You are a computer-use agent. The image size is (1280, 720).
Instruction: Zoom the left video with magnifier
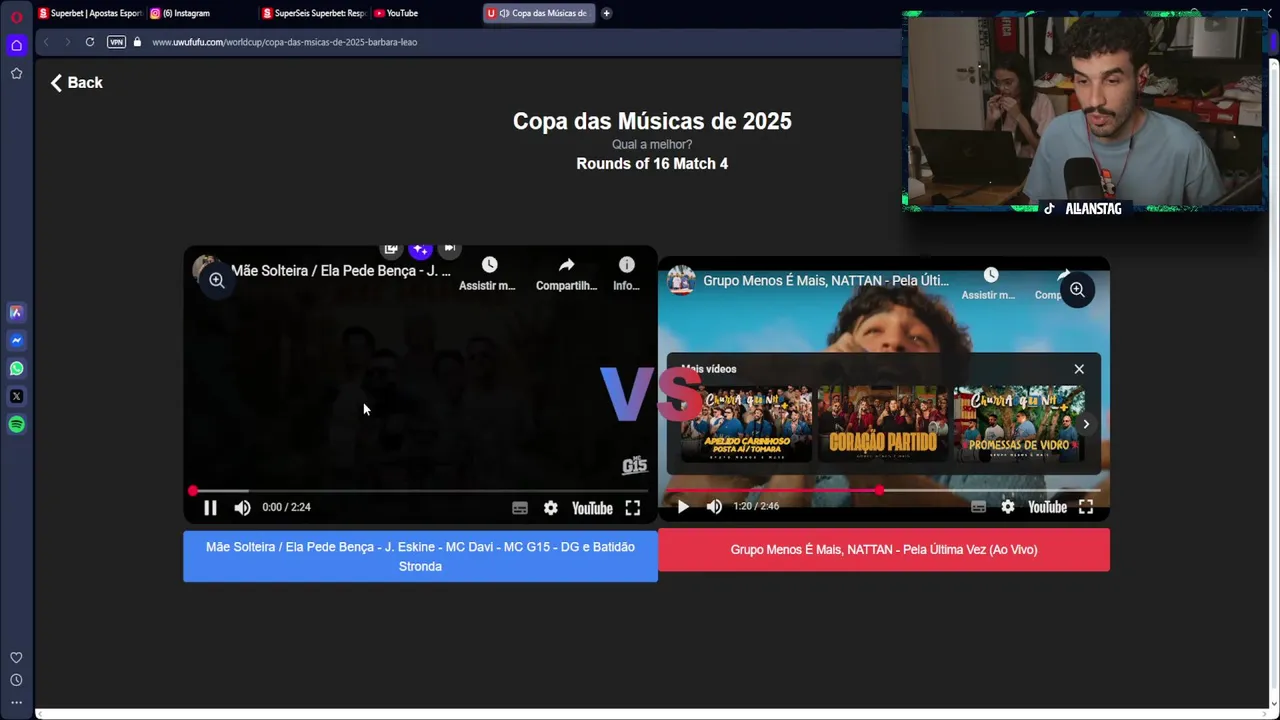216,281
